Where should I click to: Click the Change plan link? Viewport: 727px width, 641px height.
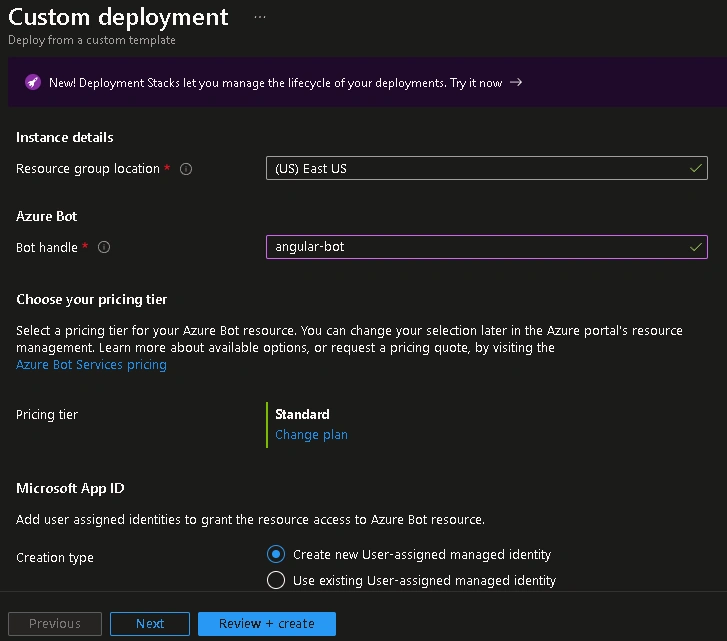coord(311,435)
